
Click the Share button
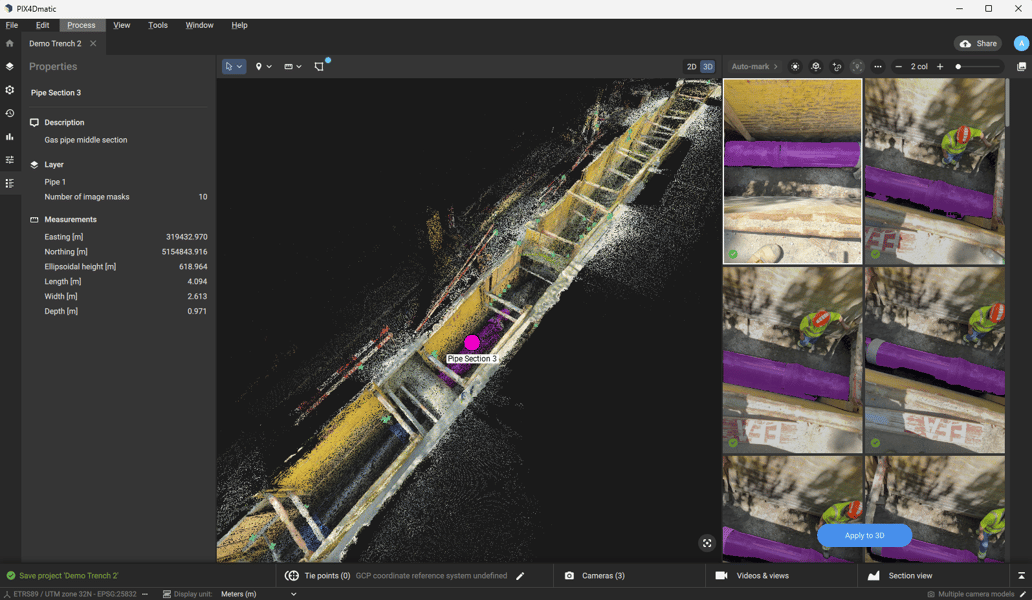[978, 44]
